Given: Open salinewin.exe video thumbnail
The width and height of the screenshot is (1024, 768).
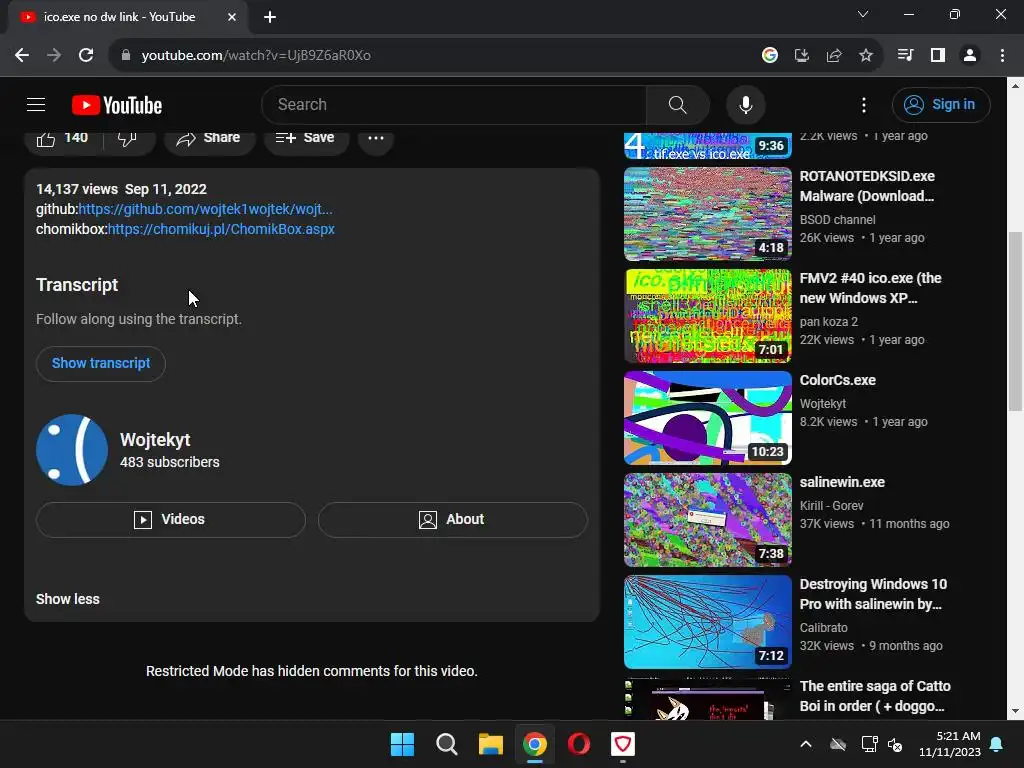Looking at the screenshot, I should (707, 520).
